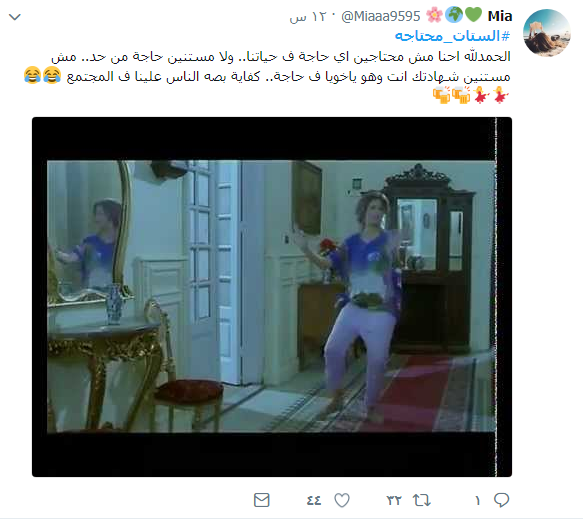Click the reply speech bubble icon
Image resolution: width=583 pixels, height=519 pixels.
click(501, 500)
